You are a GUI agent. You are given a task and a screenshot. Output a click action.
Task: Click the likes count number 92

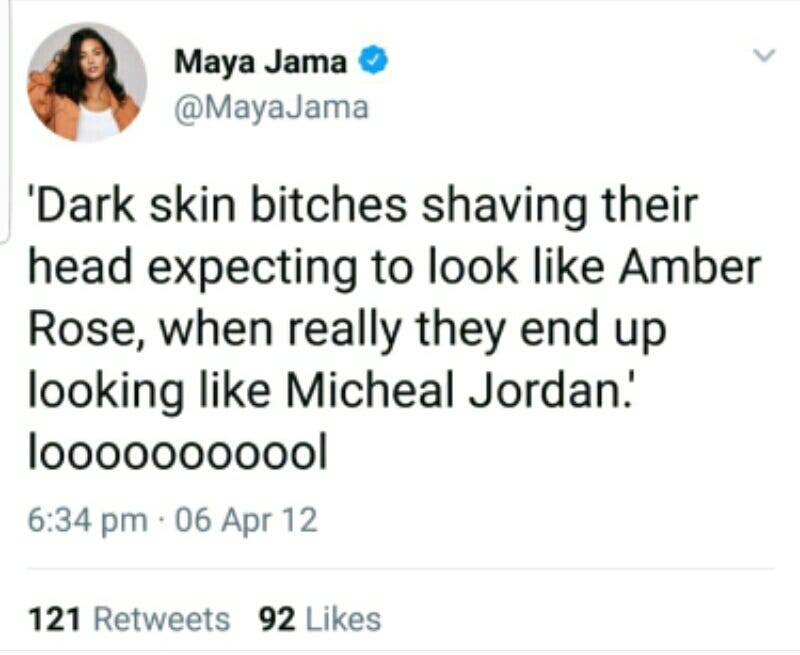tap(278, 619)
